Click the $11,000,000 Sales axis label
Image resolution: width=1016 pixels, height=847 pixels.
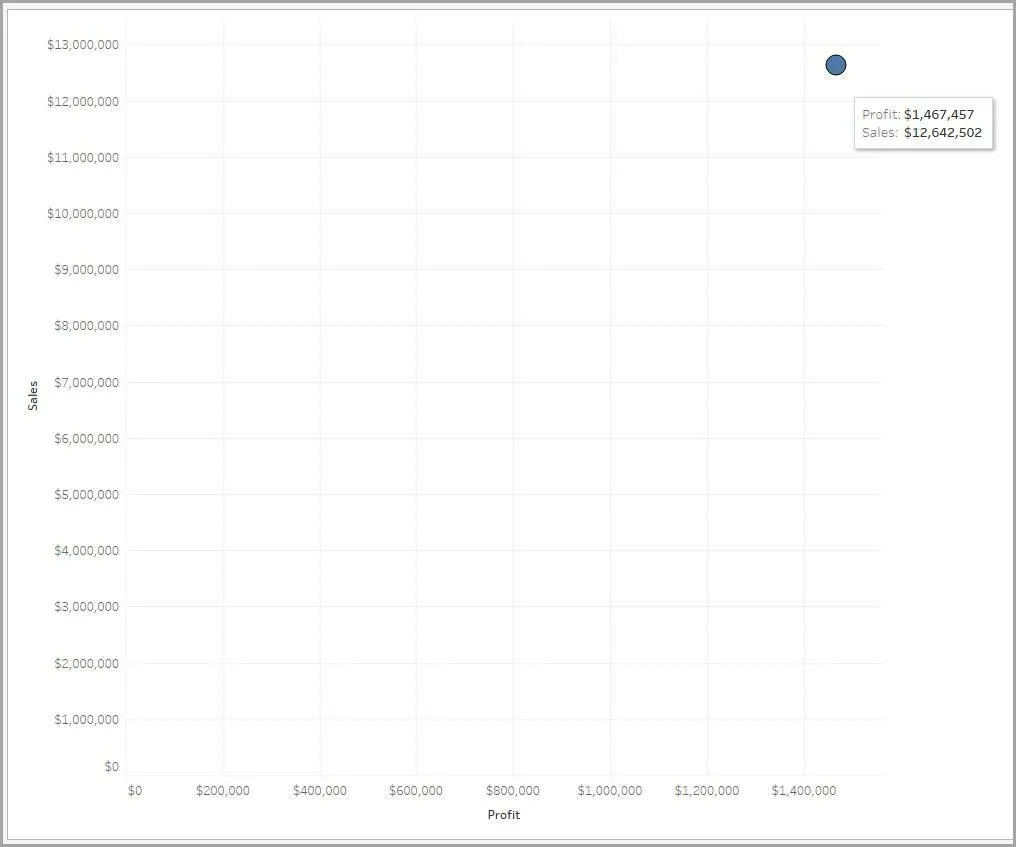(x=83, y=157)
